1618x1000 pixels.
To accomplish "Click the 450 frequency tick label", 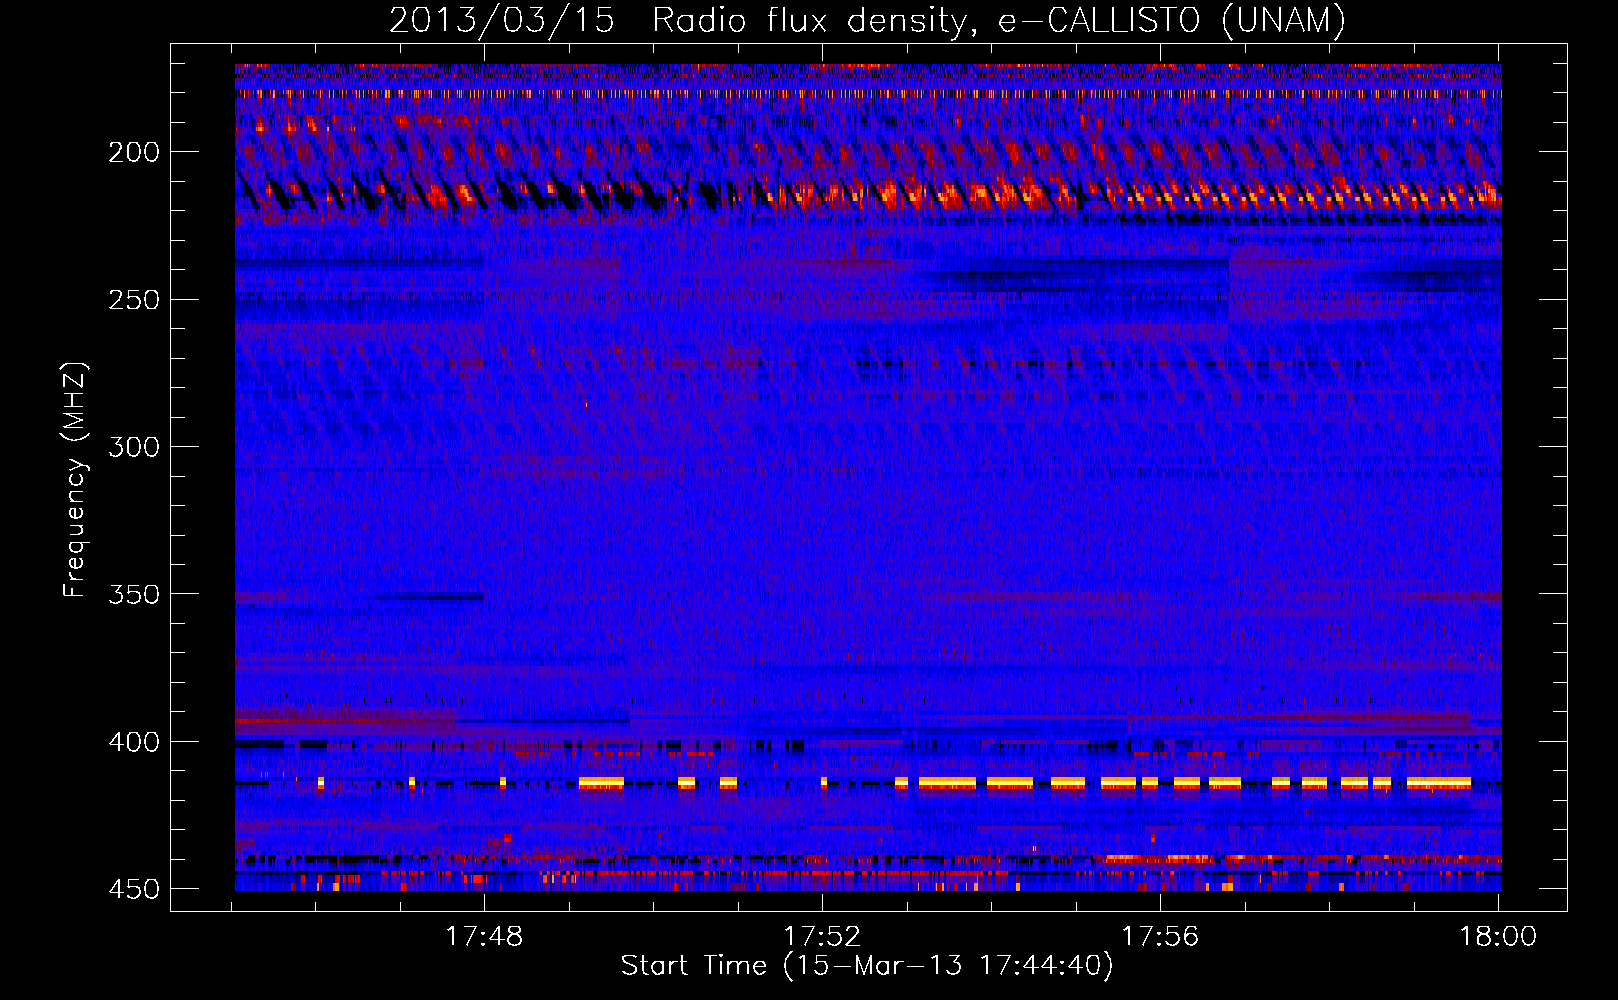I will pos(134,889).
